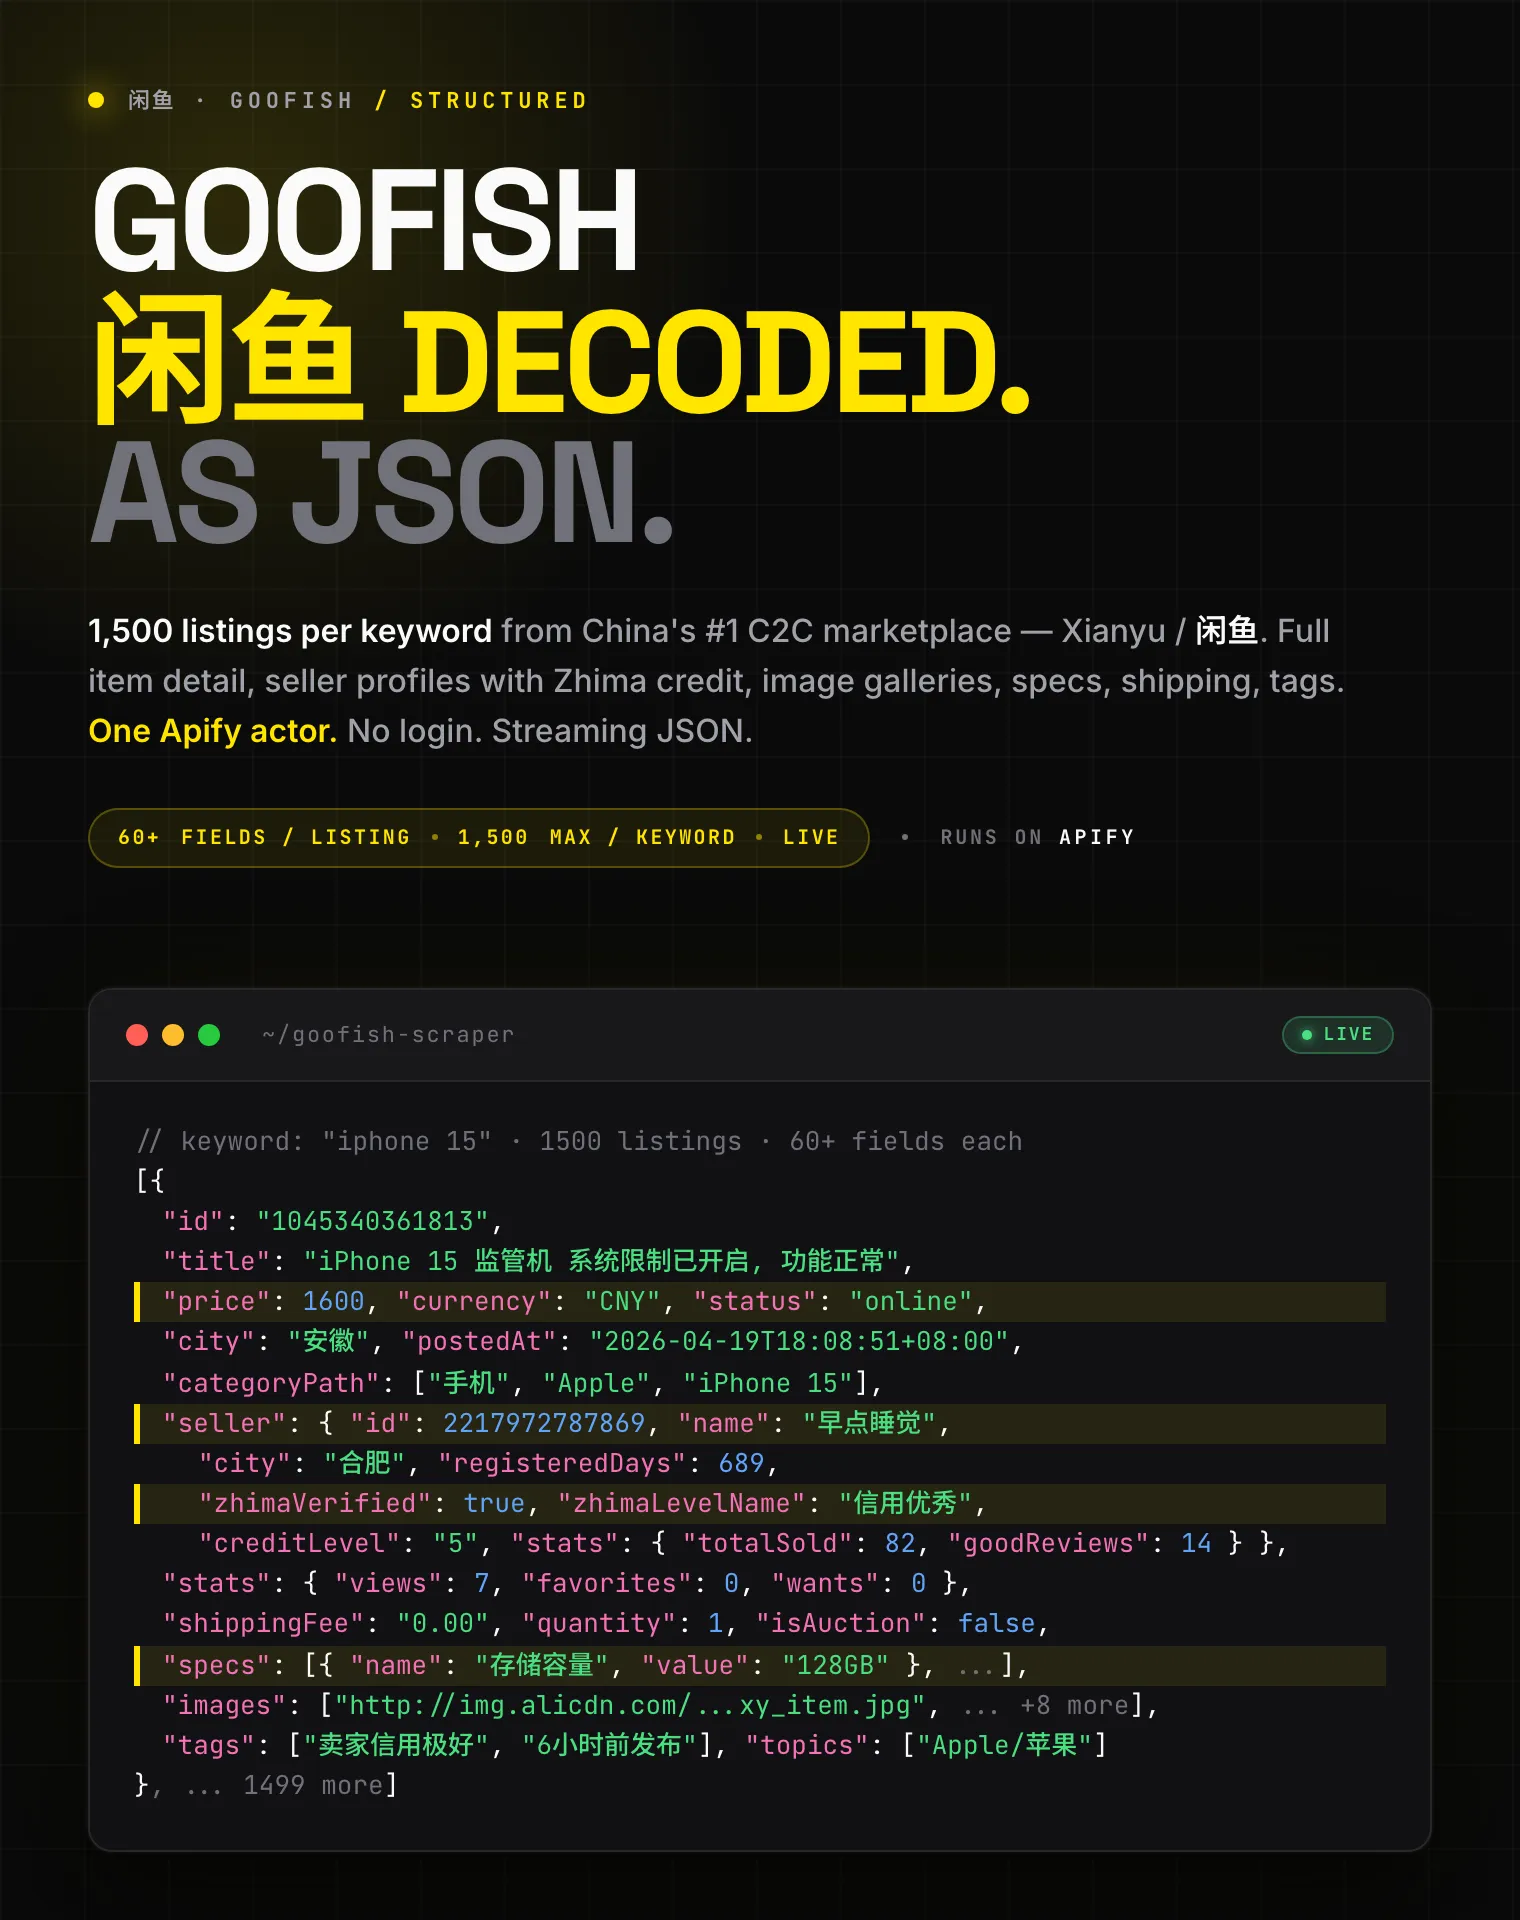The height and width of the screenshot is (1920, 1520).
Task: Click the STRUCTURED breadcrumb text
Action: 498,100
